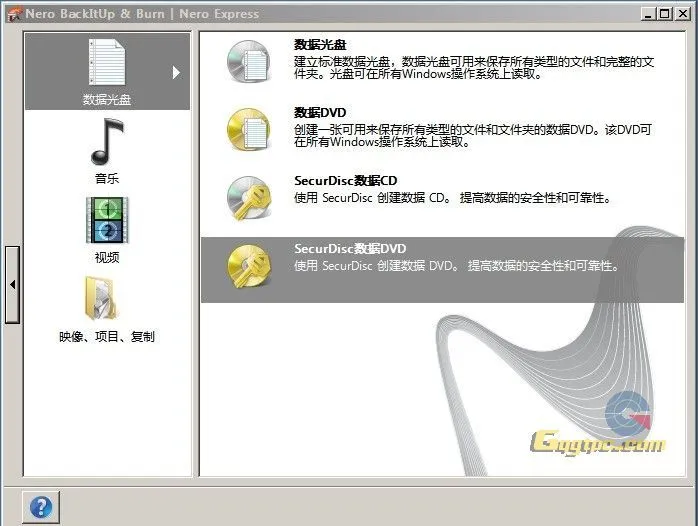Open the 映像、项目、复制 folder icon
Viewport: 698px width, 526px height.
(x=101, y=298)
